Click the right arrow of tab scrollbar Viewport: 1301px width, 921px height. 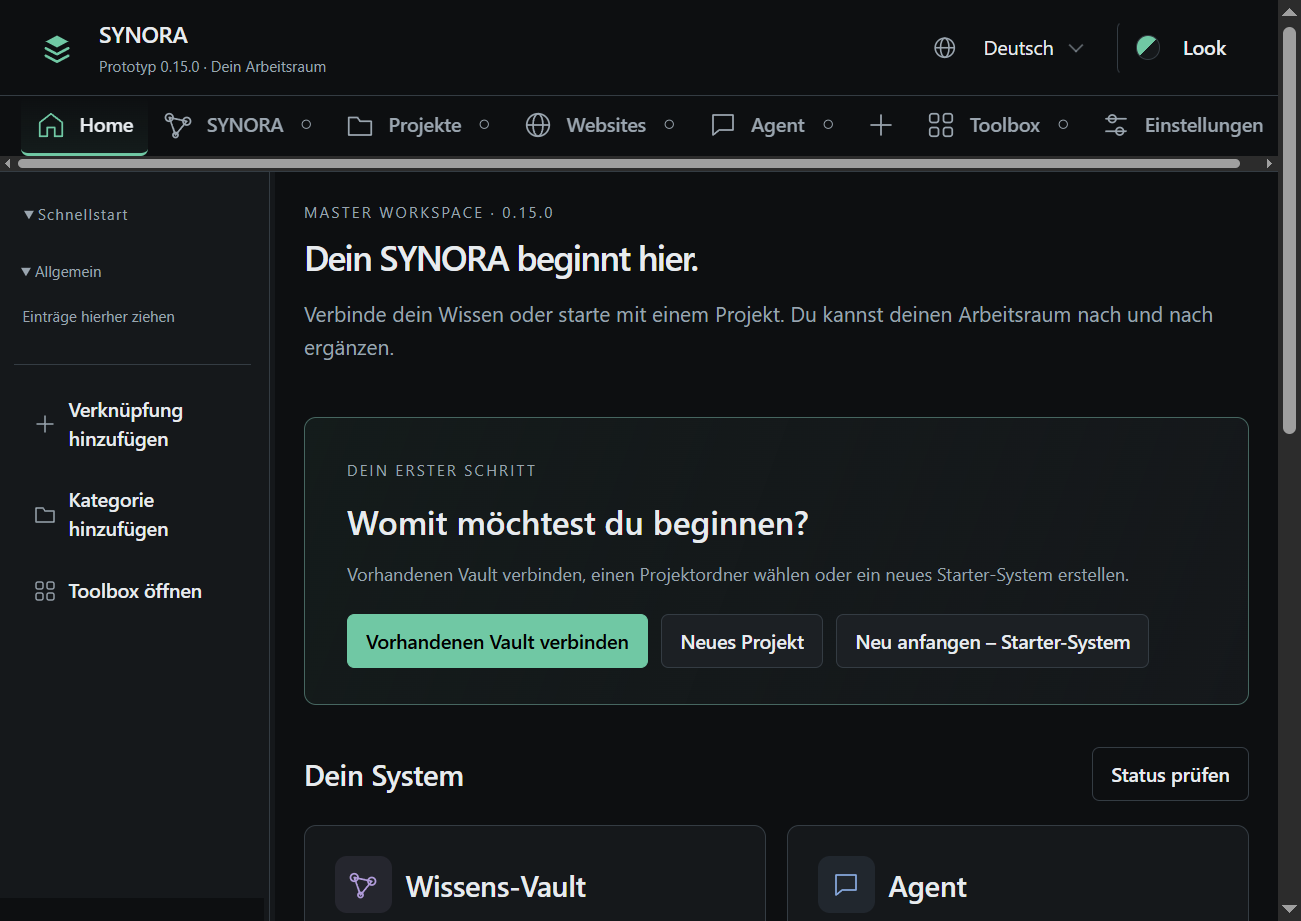[1270, 163]
